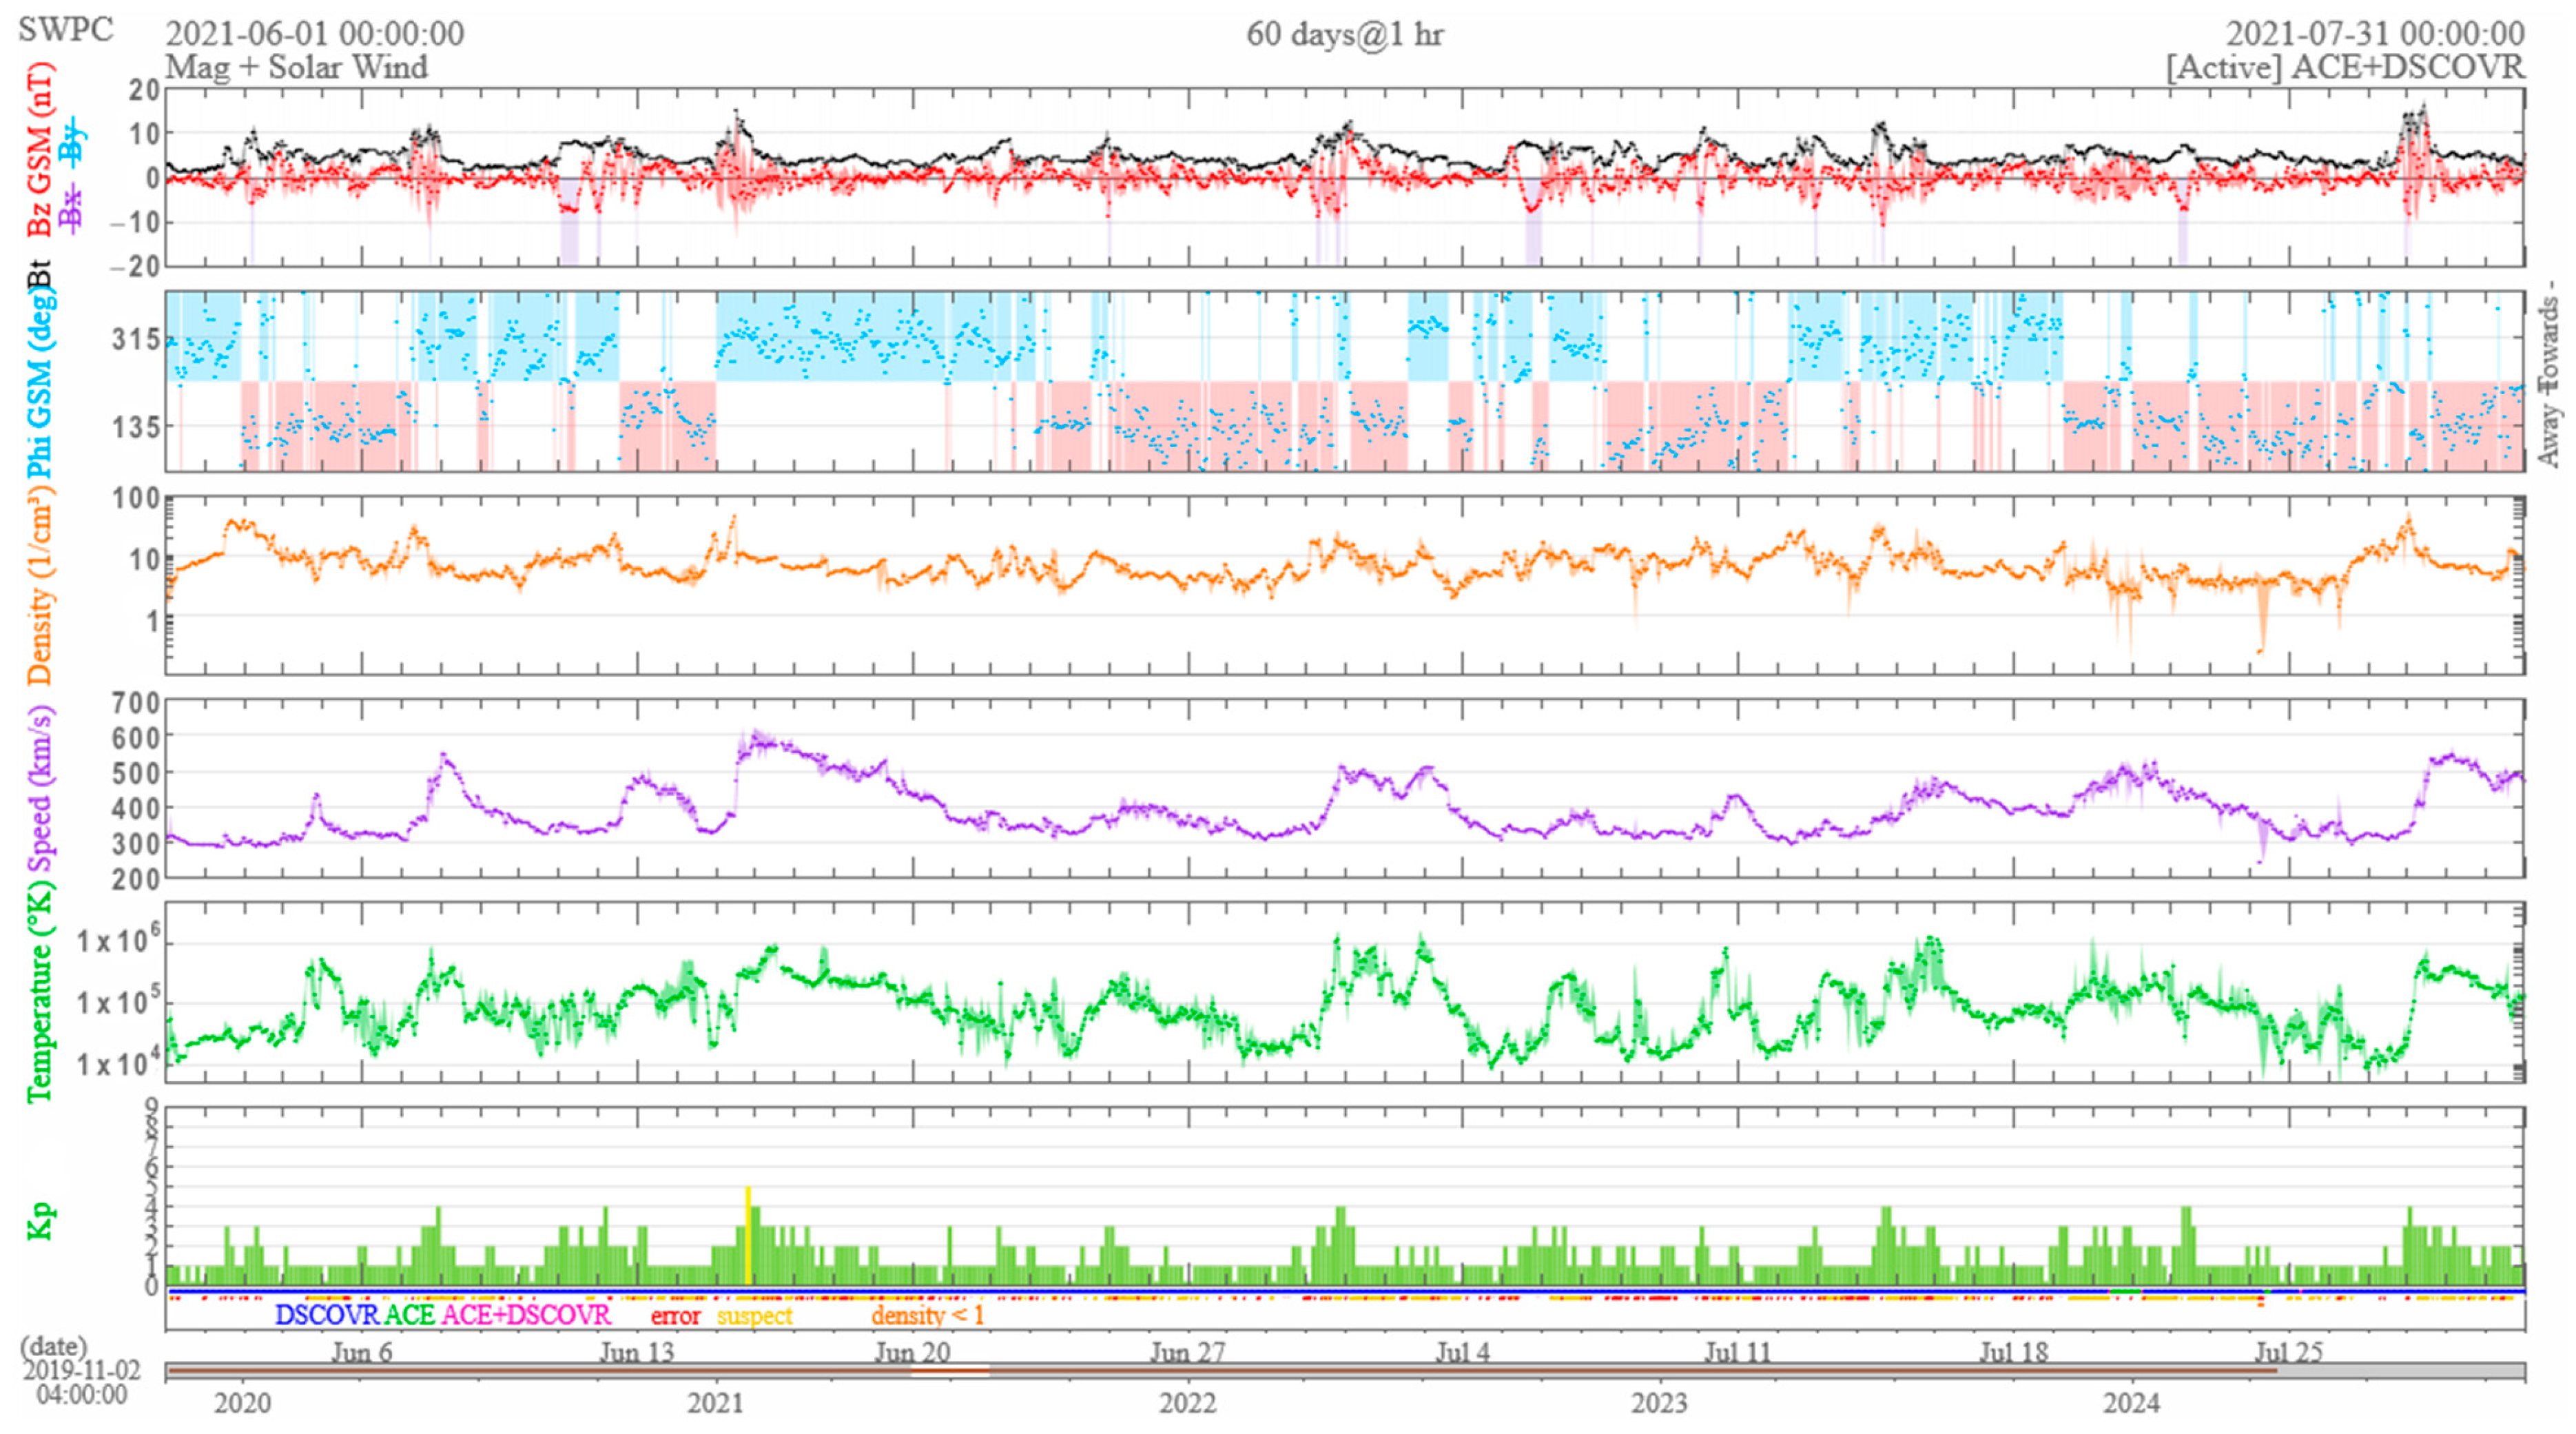This screenshot has height=1434, width=2576.
Task: Click the 'density < 1' legend text
Action: click(927, 1315)
